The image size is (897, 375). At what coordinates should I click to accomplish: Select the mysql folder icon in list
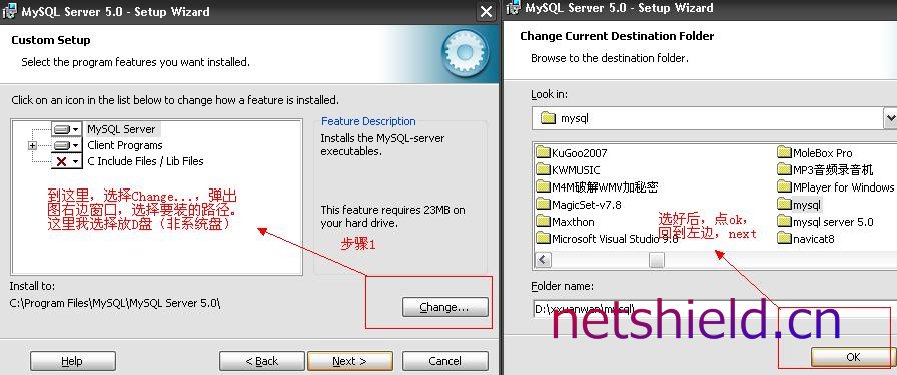[x=784, y=204]
